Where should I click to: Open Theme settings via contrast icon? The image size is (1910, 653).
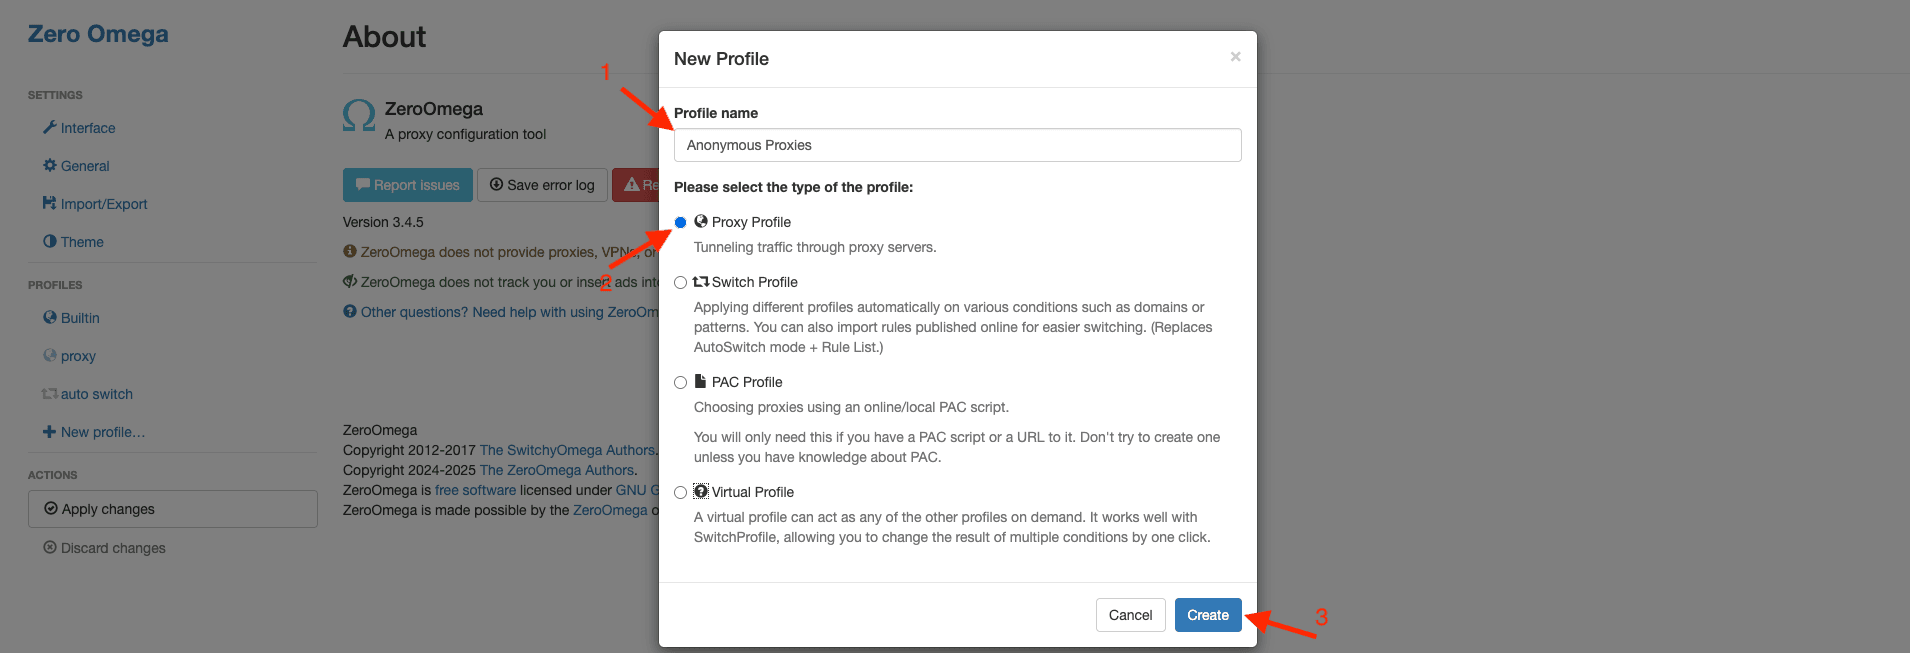(48, 241)
